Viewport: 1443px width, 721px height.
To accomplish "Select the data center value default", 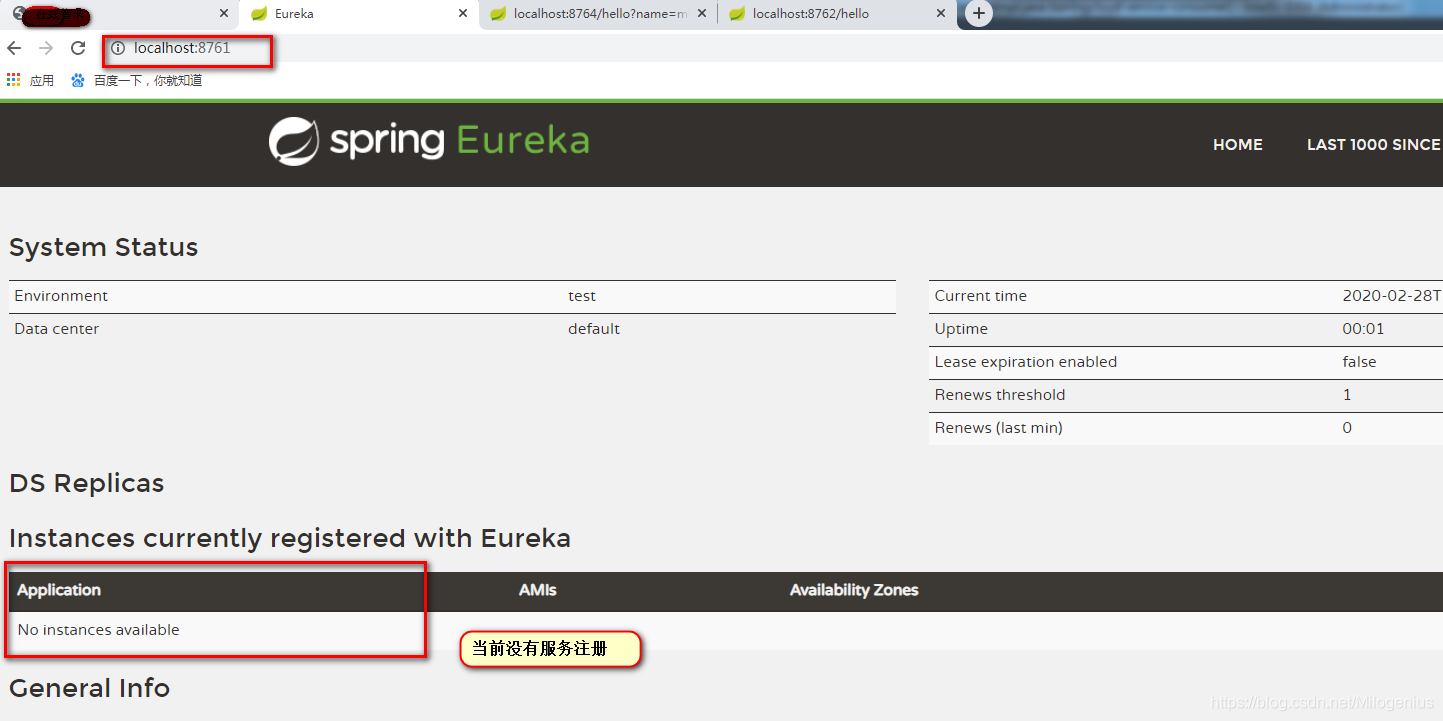I will (594, 329).
